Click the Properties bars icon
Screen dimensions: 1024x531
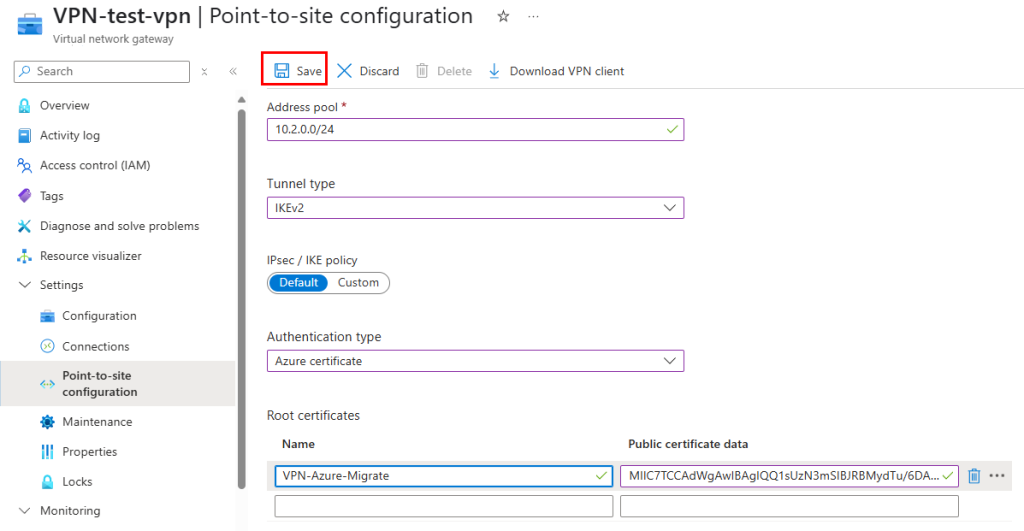(x=47, y=452)
